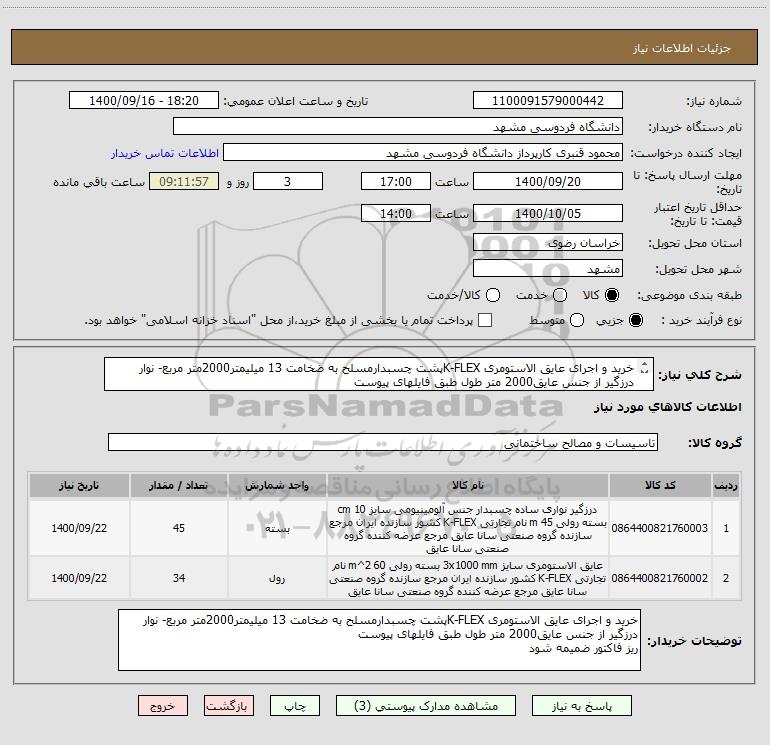Click the خروج exit button

(x=163, y=706)
